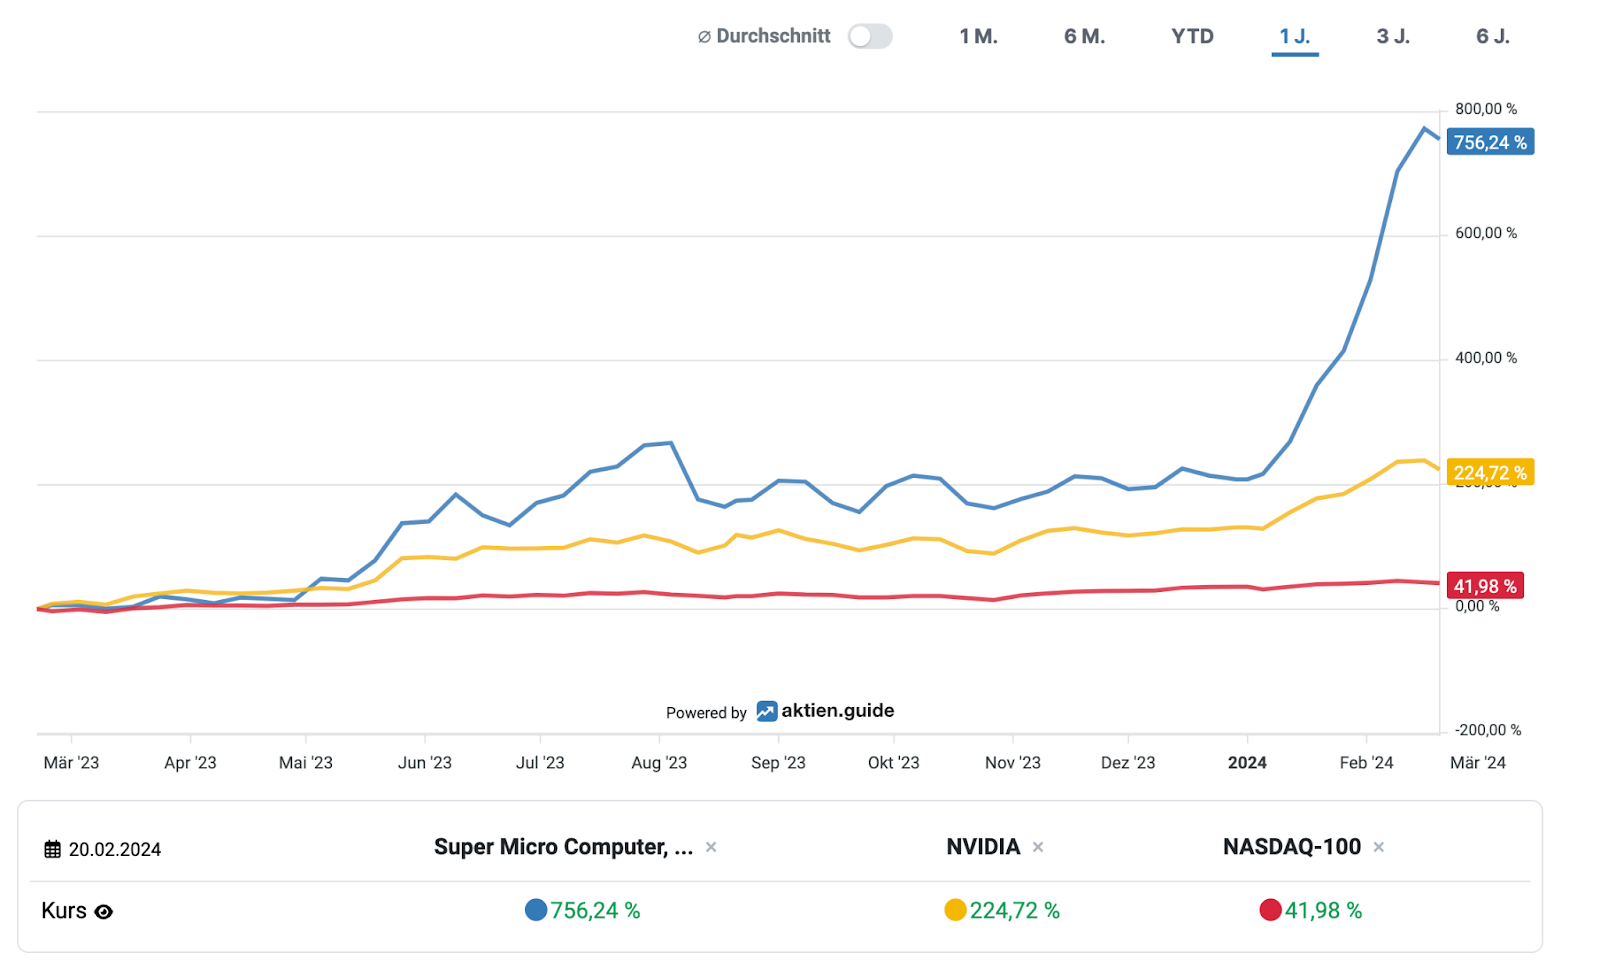Click the date 20.02.2024
Screen dimensions: 1600x967
(x=115, y=850)
